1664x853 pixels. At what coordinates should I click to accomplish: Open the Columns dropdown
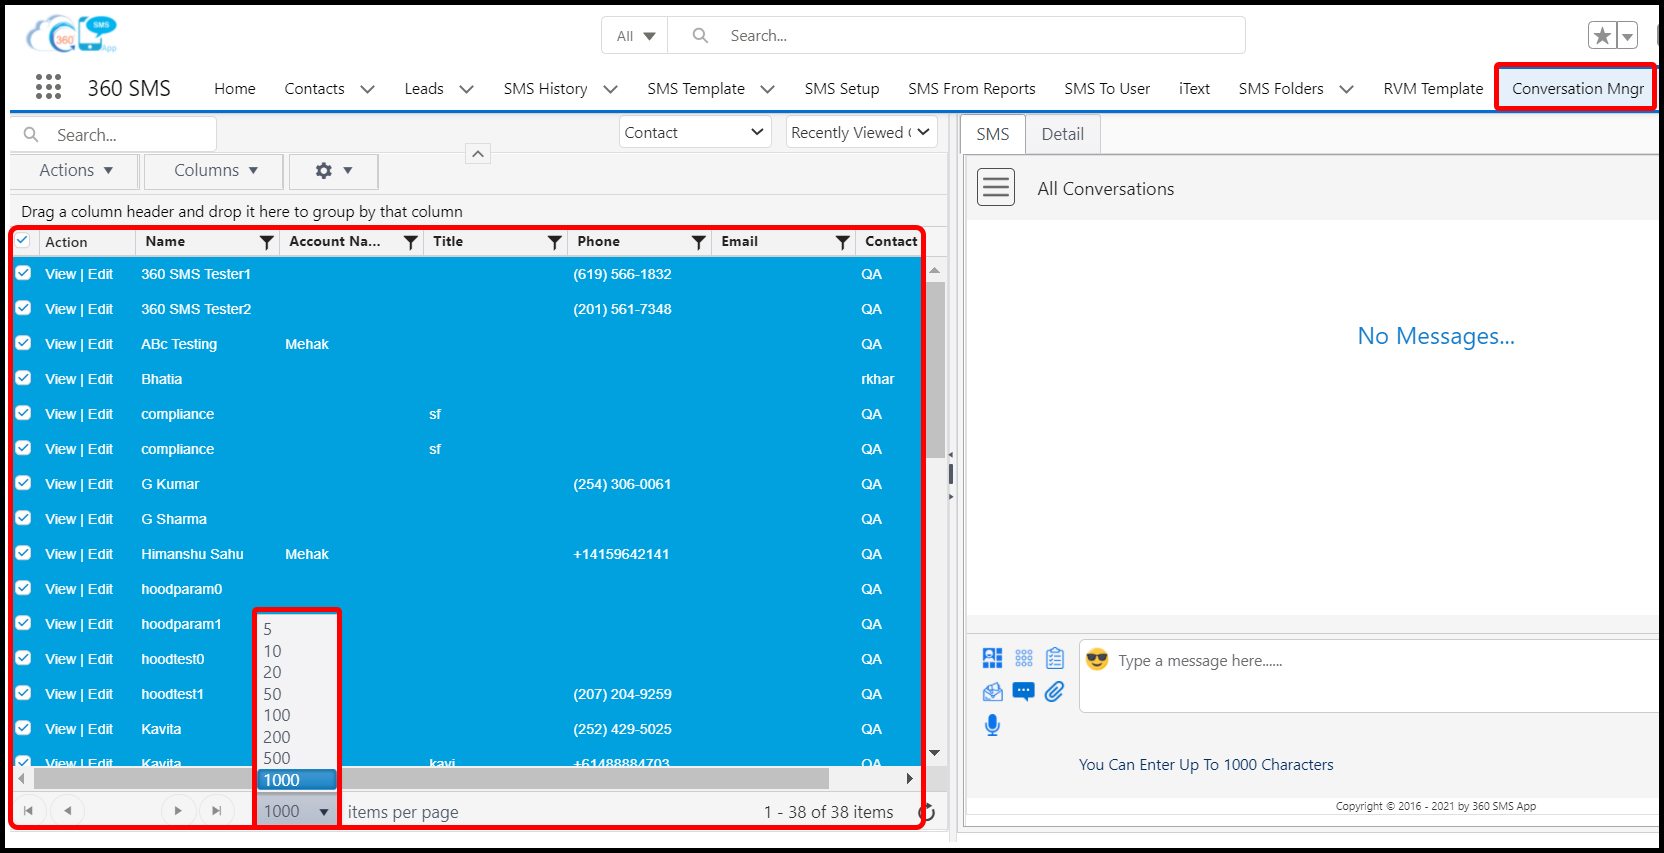215,171
